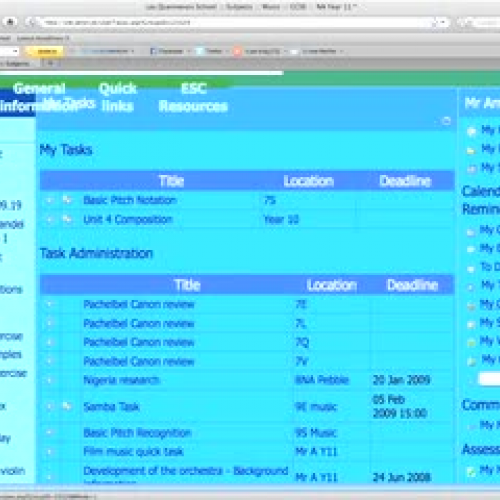
Task: Click the Title header in My Tasks table
Action: coord(172,181)
